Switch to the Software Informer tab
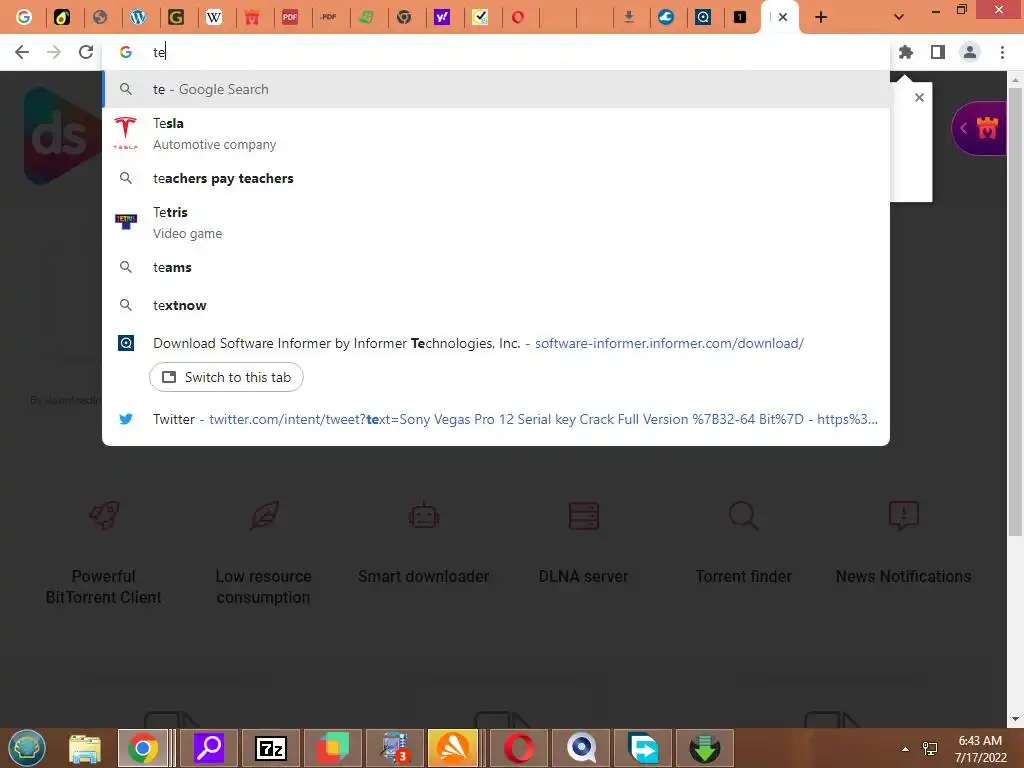This screenshot has width=1024, height=768. coord(703,17)
